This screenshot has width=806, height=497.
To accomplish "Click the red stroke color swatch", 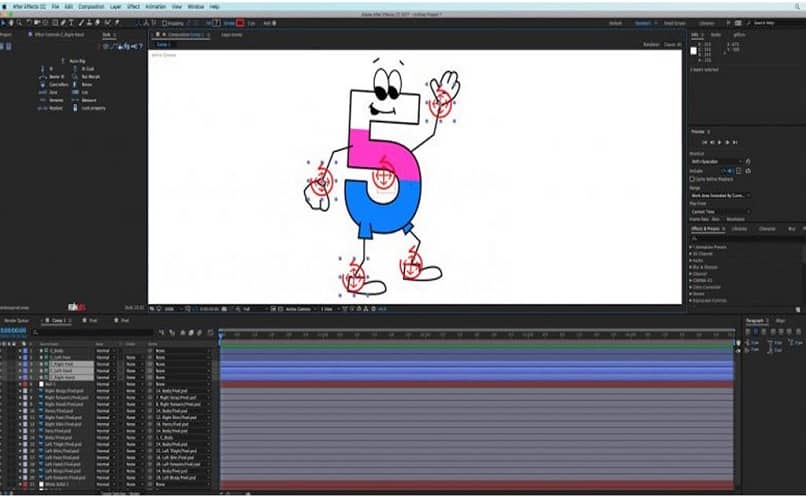I will coord(240,23).
